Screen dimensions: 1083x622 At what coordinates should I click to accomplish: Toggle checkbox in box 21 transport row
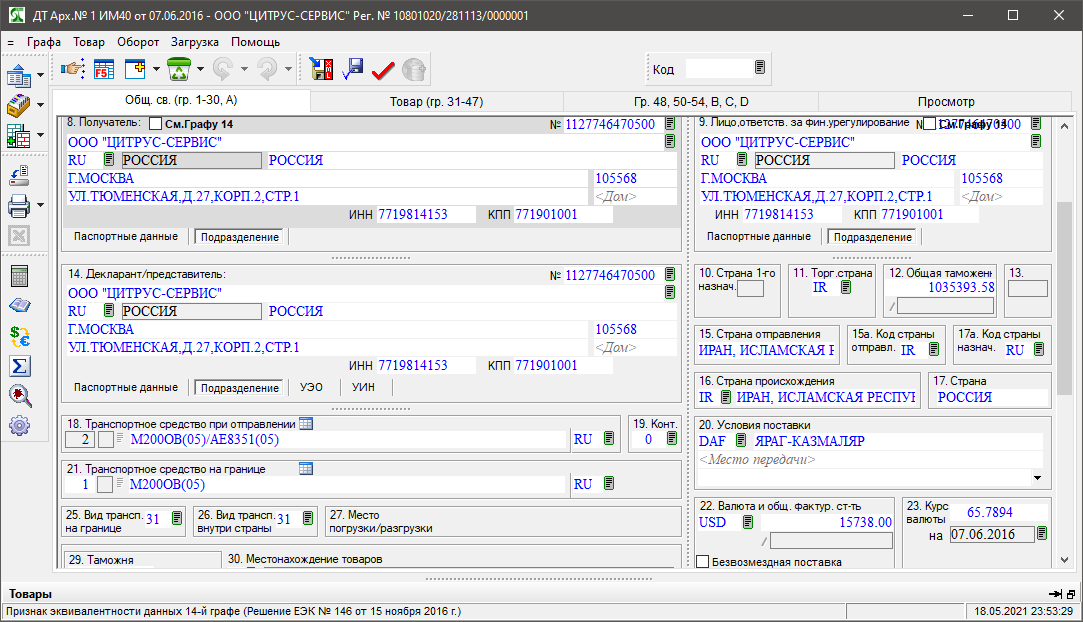tap(104, 485)
